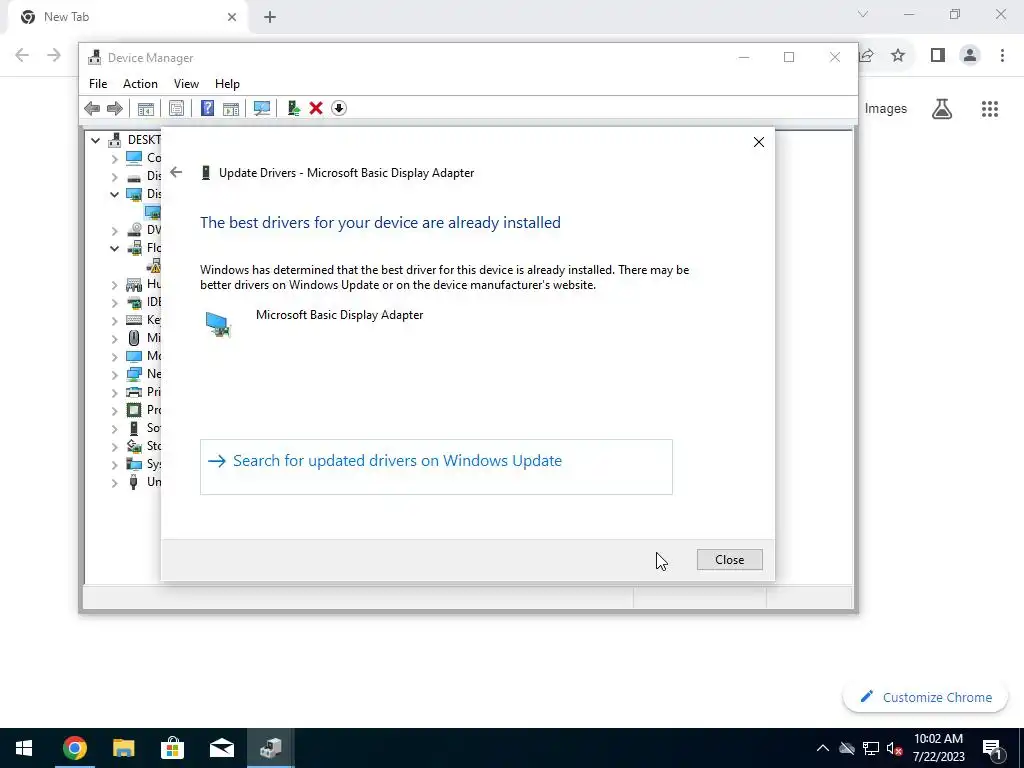Click the Images link on Google page
This screenshot has width=1024, height=768.
(886, 108)
